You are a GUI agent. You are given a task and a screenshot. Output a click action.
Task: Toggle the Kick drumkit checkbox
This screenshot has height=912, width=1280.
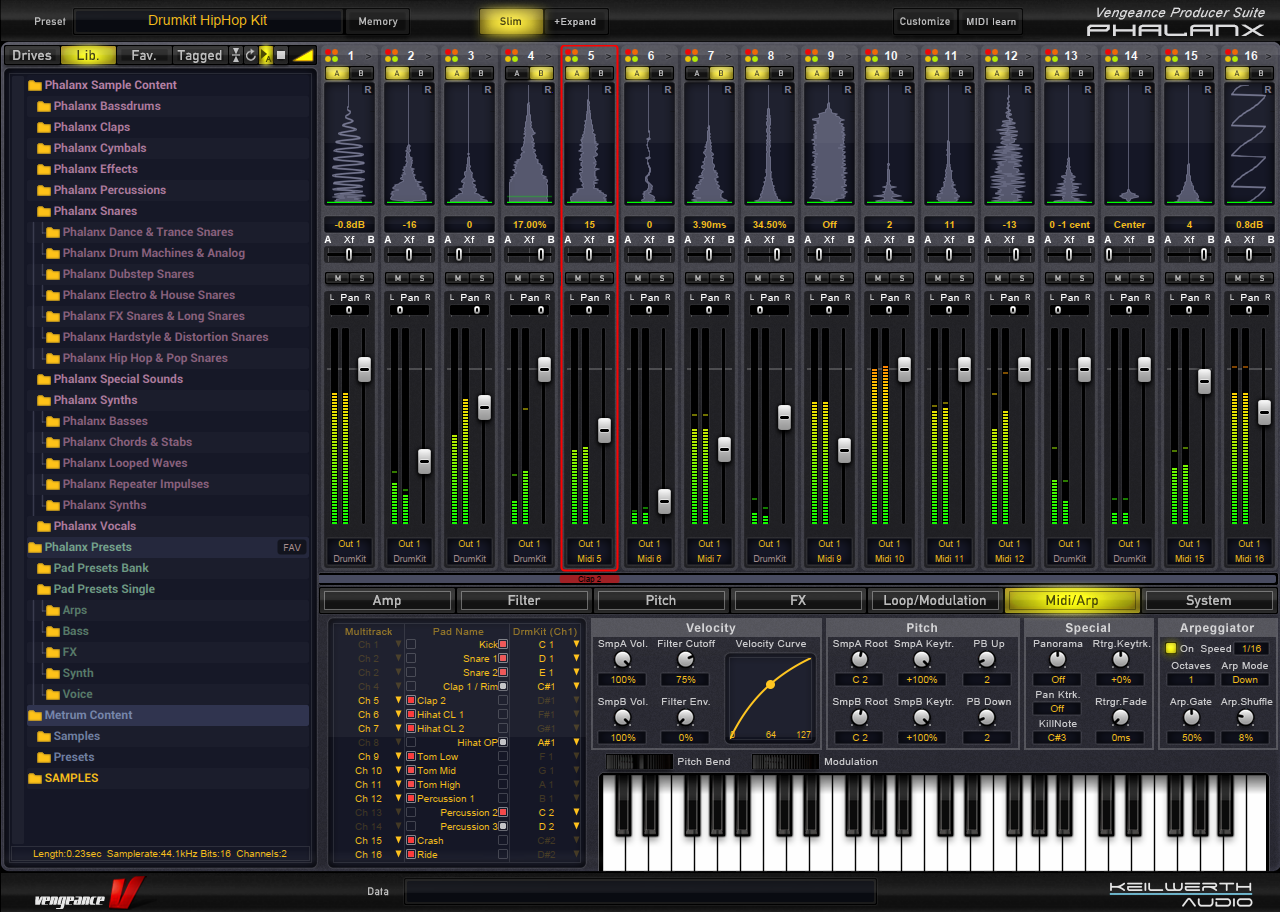click(x=503, y=645)
